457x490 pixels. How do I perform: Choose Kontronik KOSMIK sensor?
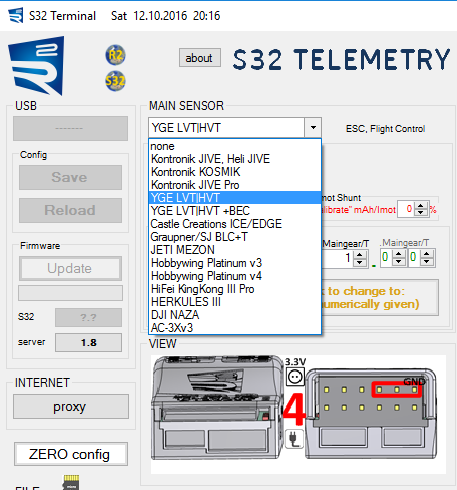pos(235,172)
